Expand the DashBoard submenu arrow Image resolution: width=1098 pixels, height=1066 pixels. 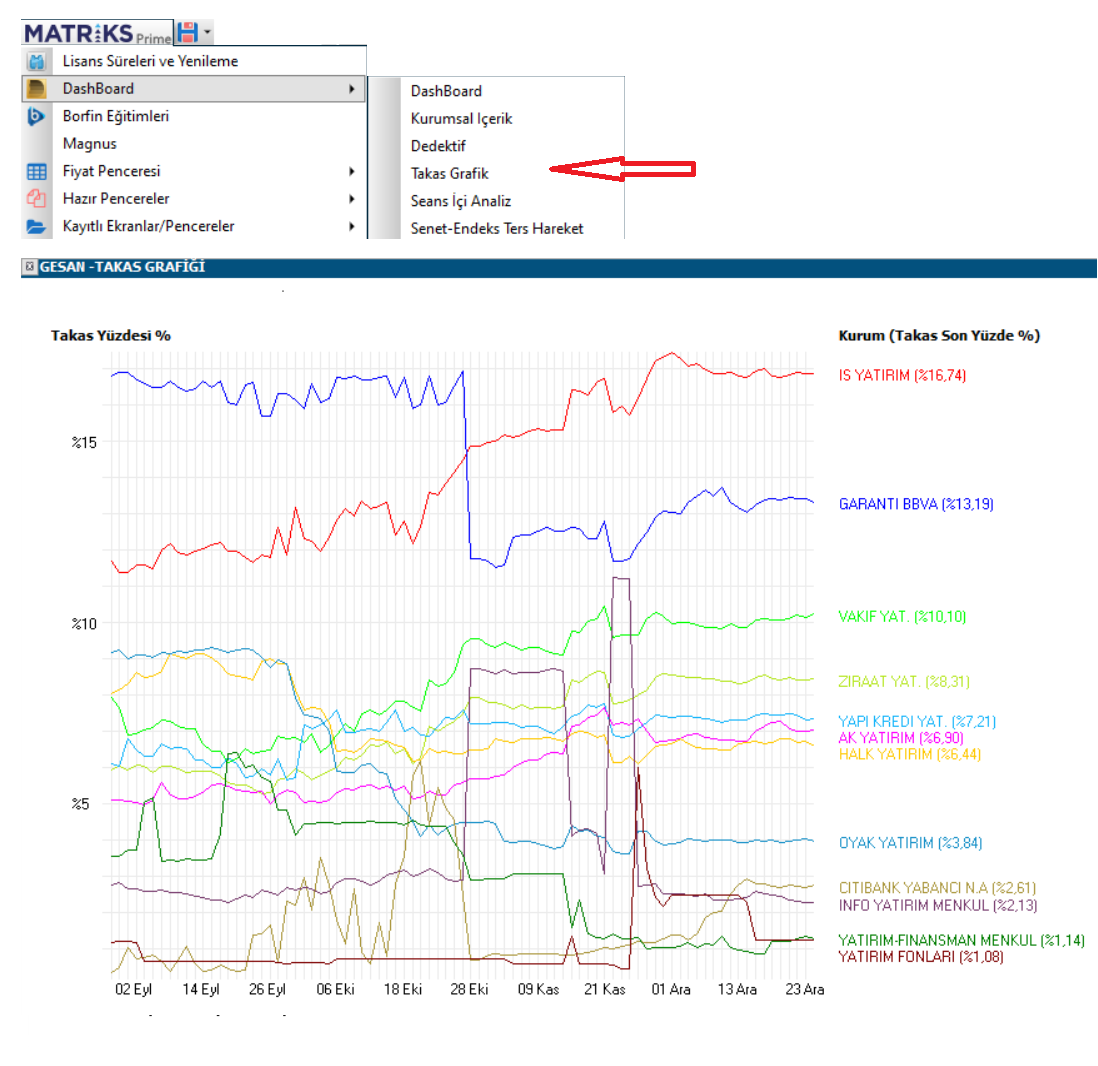point(352,89)
